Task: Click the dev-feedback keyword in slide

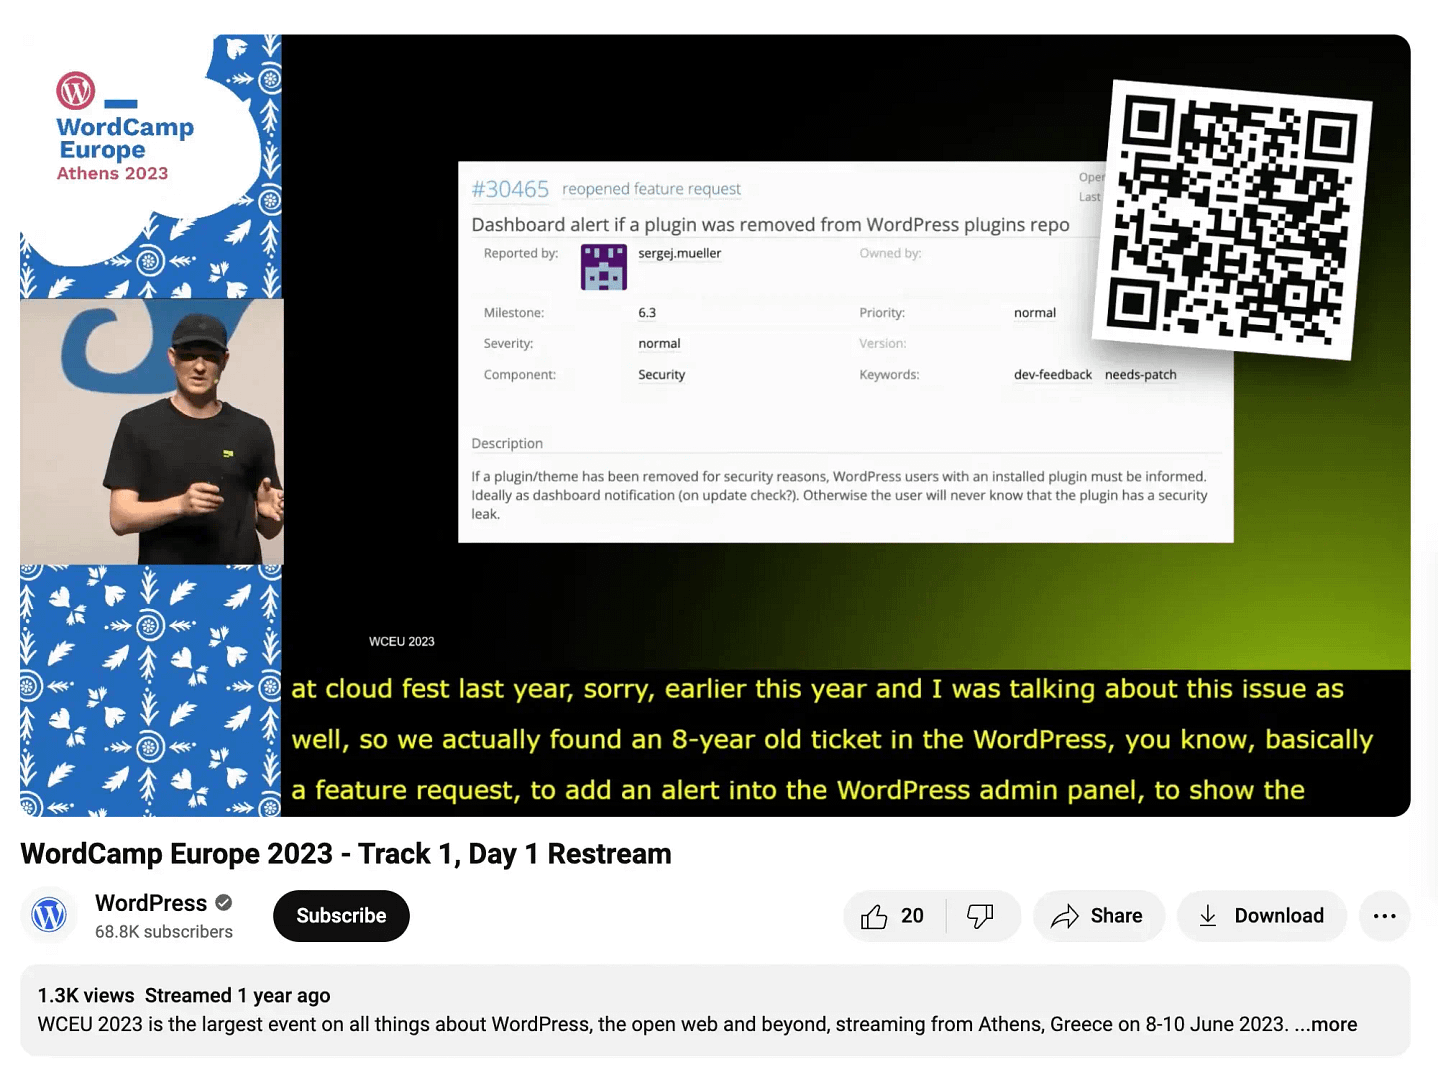Action: coord(1053,375)
